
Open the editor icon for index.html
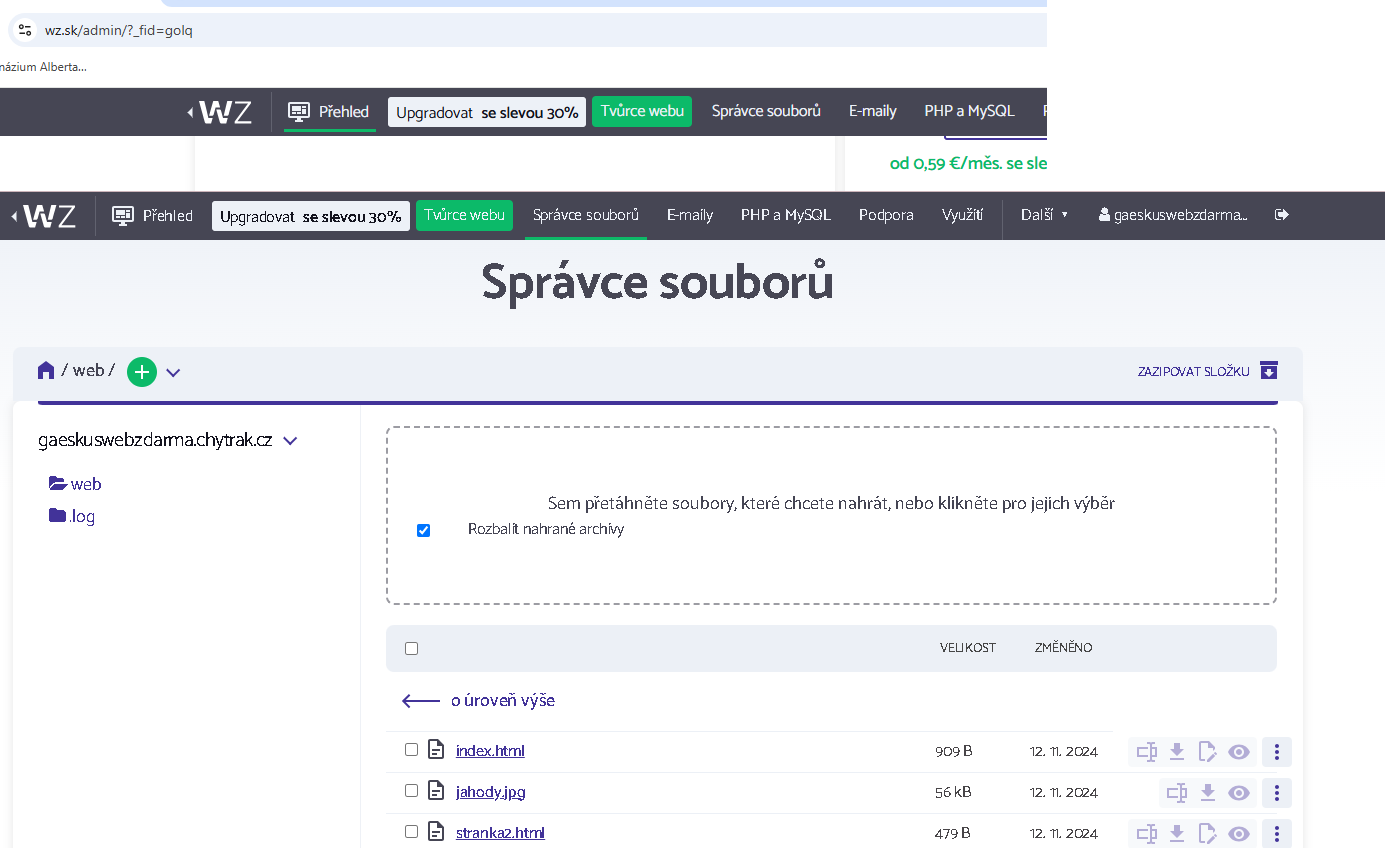pyautogui.click(x=1208, y=752)
